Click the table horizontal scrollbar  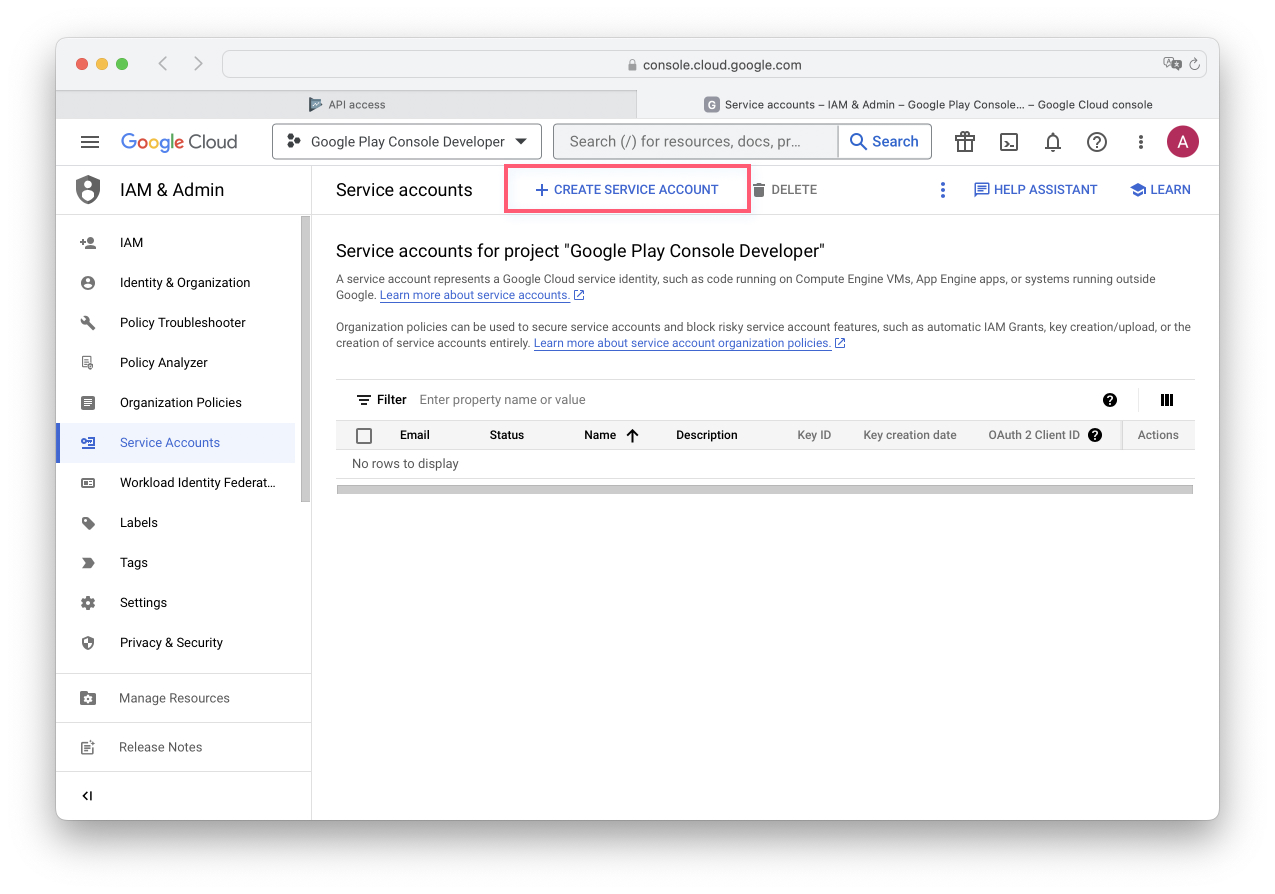click(x=765, y=490)
